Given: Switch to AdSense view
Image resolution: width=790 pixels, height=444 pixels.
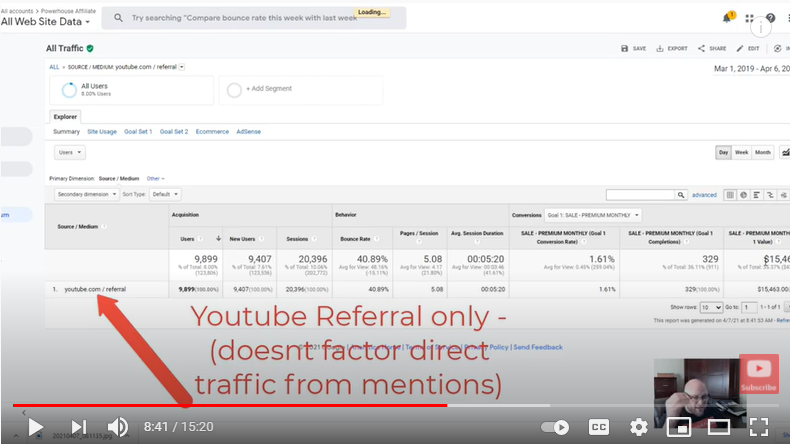Looking at the screenshot, I should click(248, 132).
